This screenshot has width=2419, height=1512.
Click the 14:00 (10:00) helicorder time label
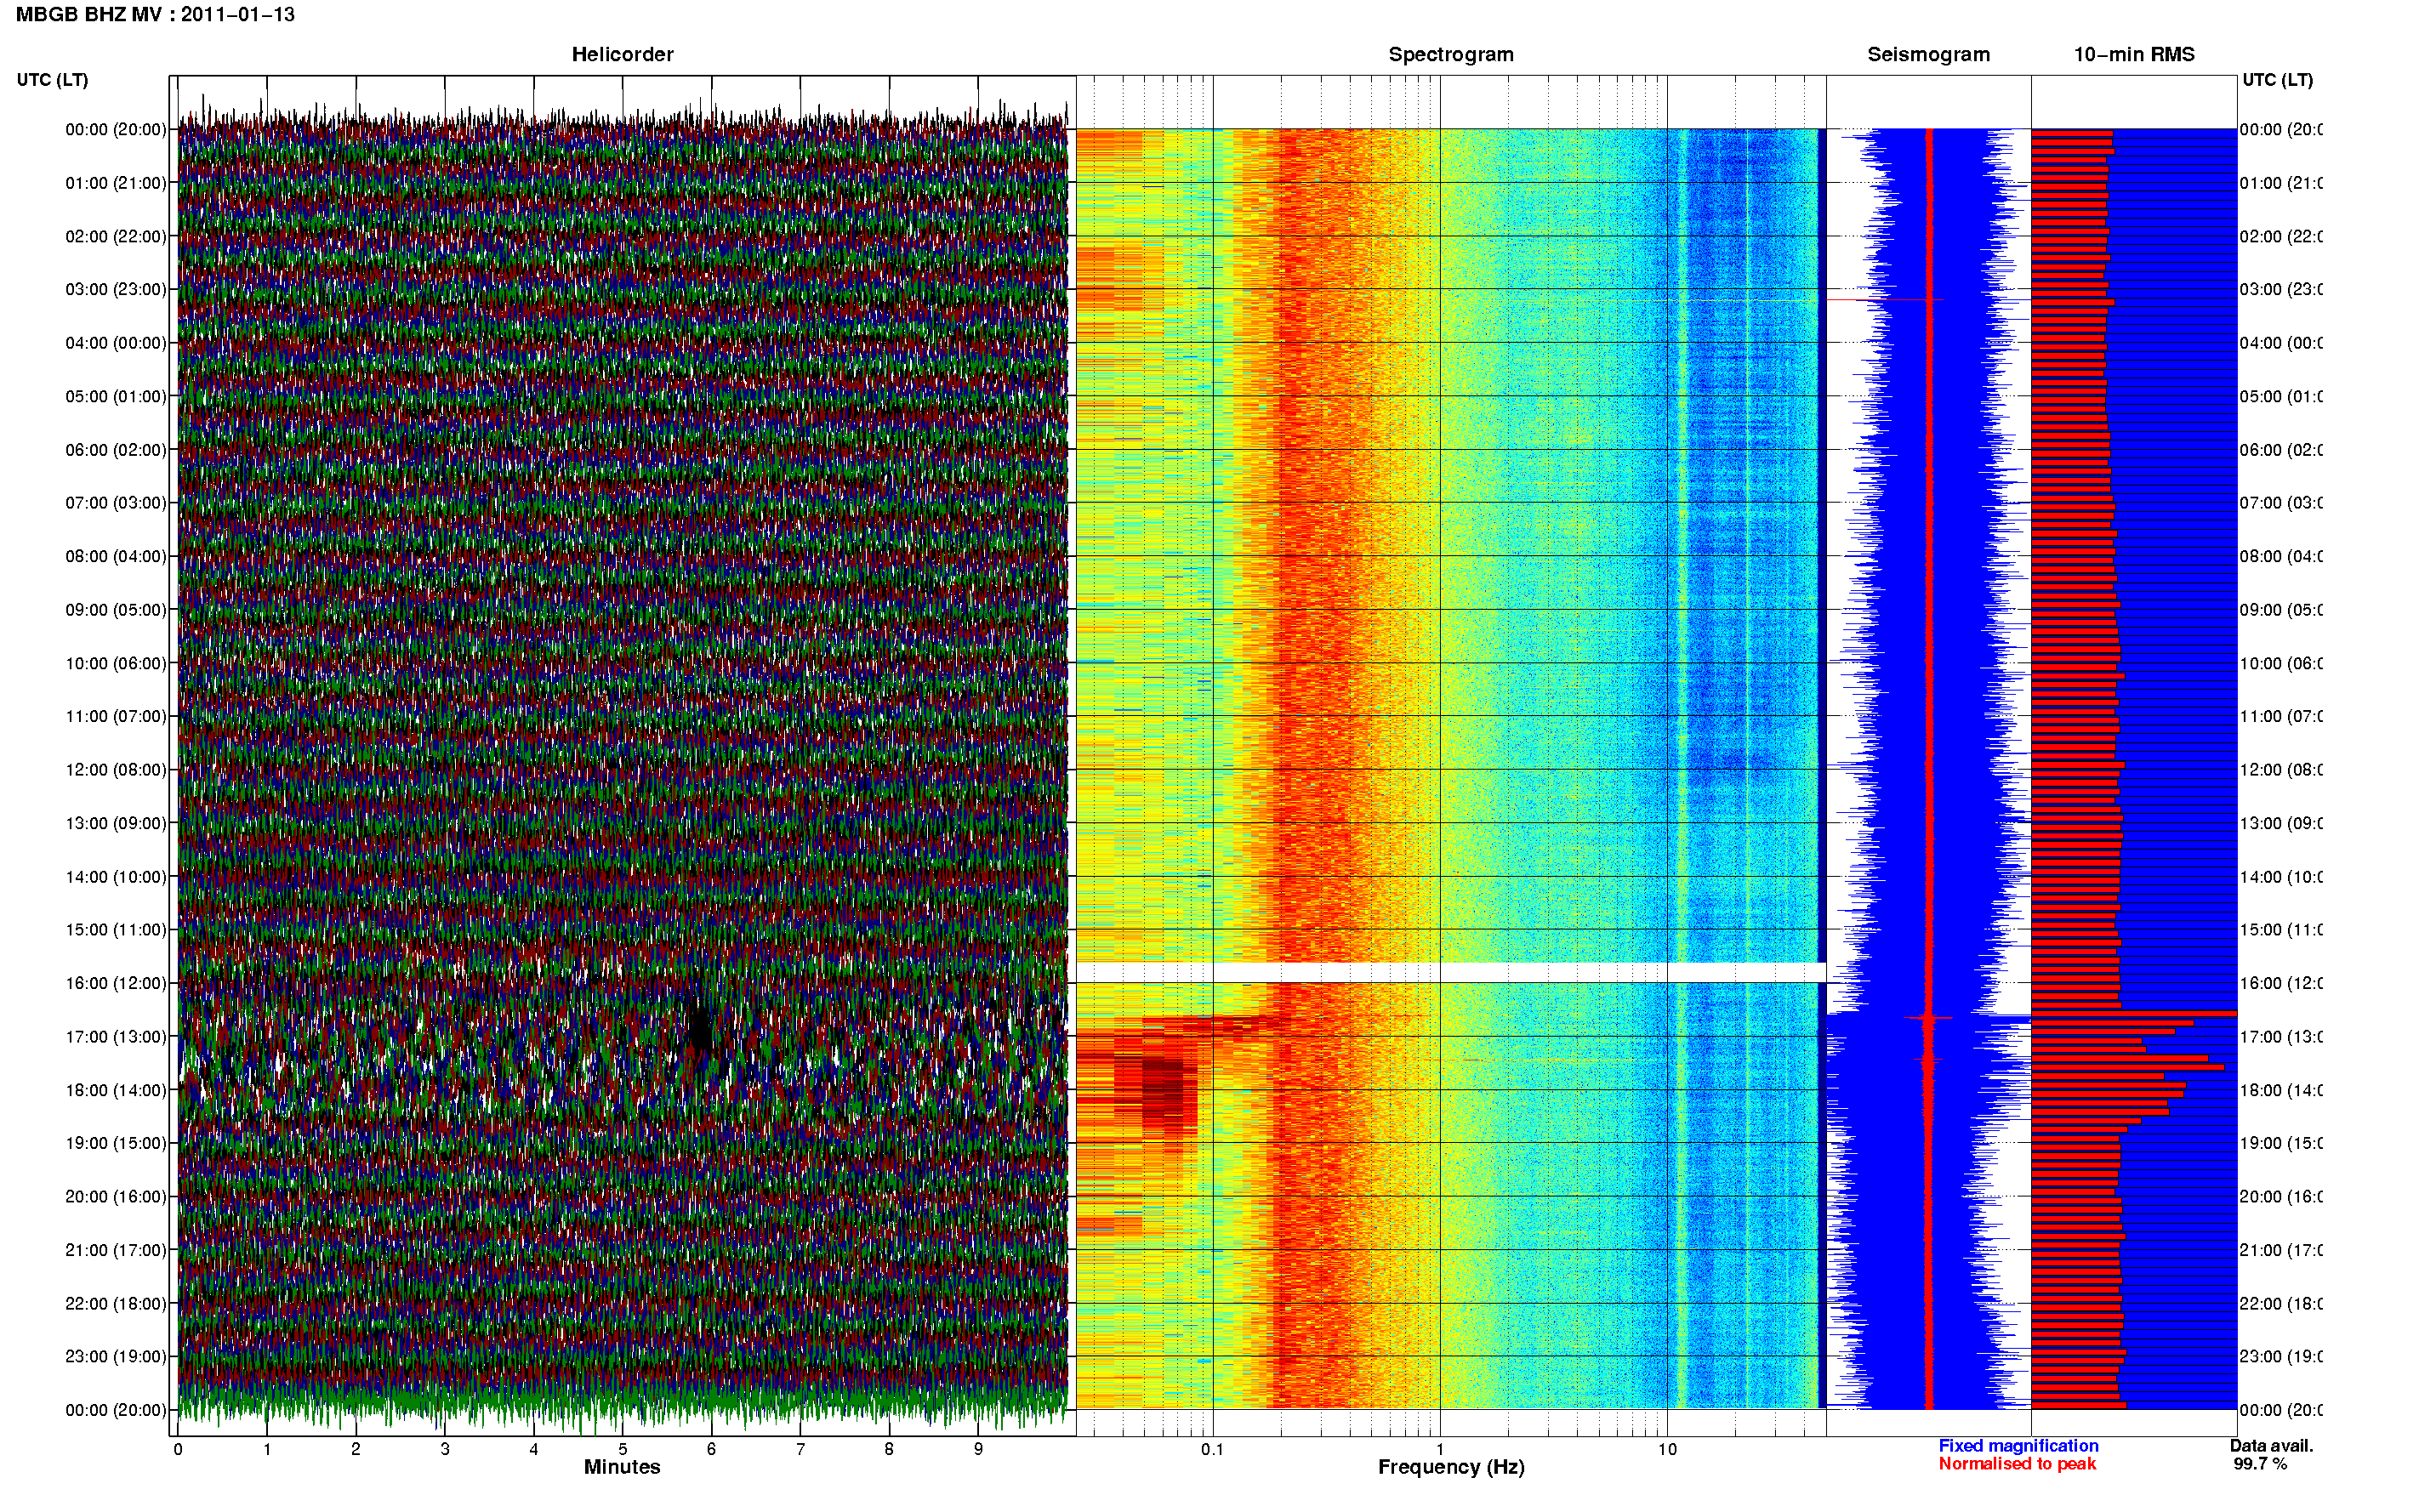(x=116, y=877)
